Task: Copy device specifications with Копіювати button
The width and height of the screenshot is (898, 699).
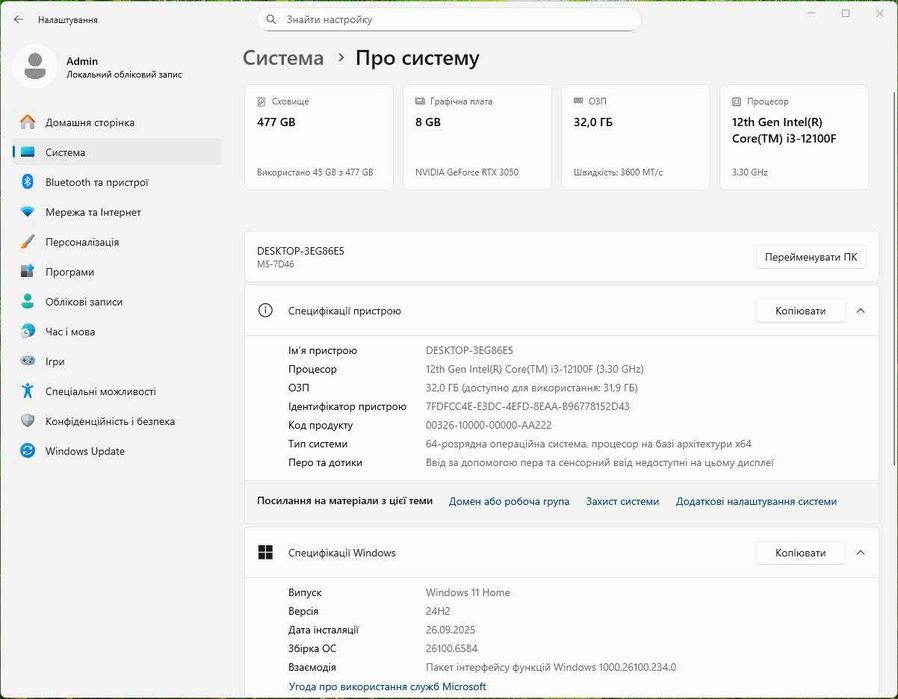Action: 800,311
